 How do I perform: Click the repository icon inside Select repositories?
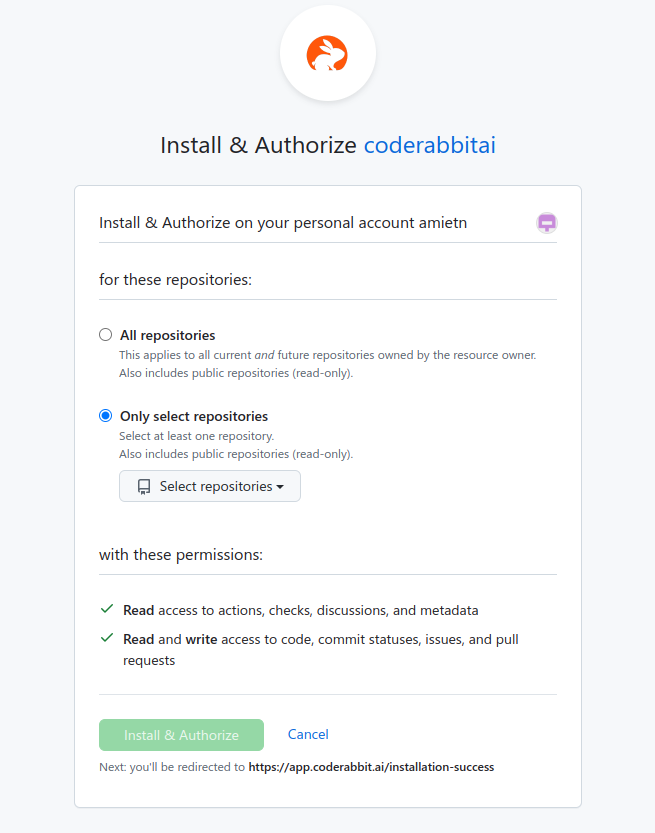[144, 487]
